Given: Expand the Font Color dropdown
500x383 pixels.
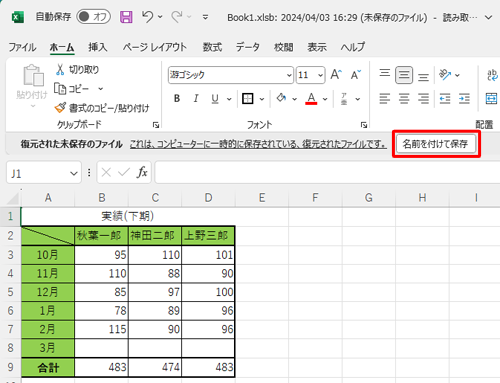Looking at the screenshot, I should (325, 99).
